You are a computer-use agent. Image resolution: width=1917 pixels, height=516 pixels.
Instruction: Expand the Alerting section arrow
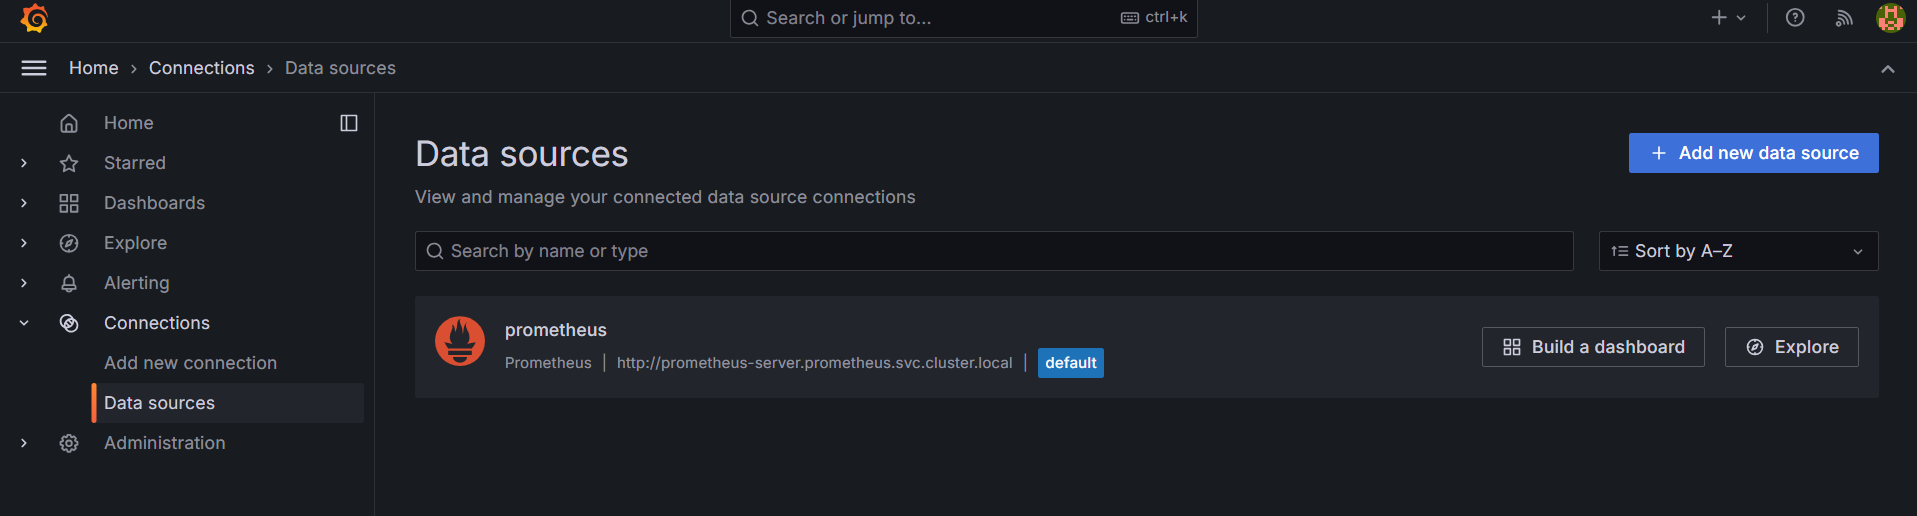[x=24, y=283]
